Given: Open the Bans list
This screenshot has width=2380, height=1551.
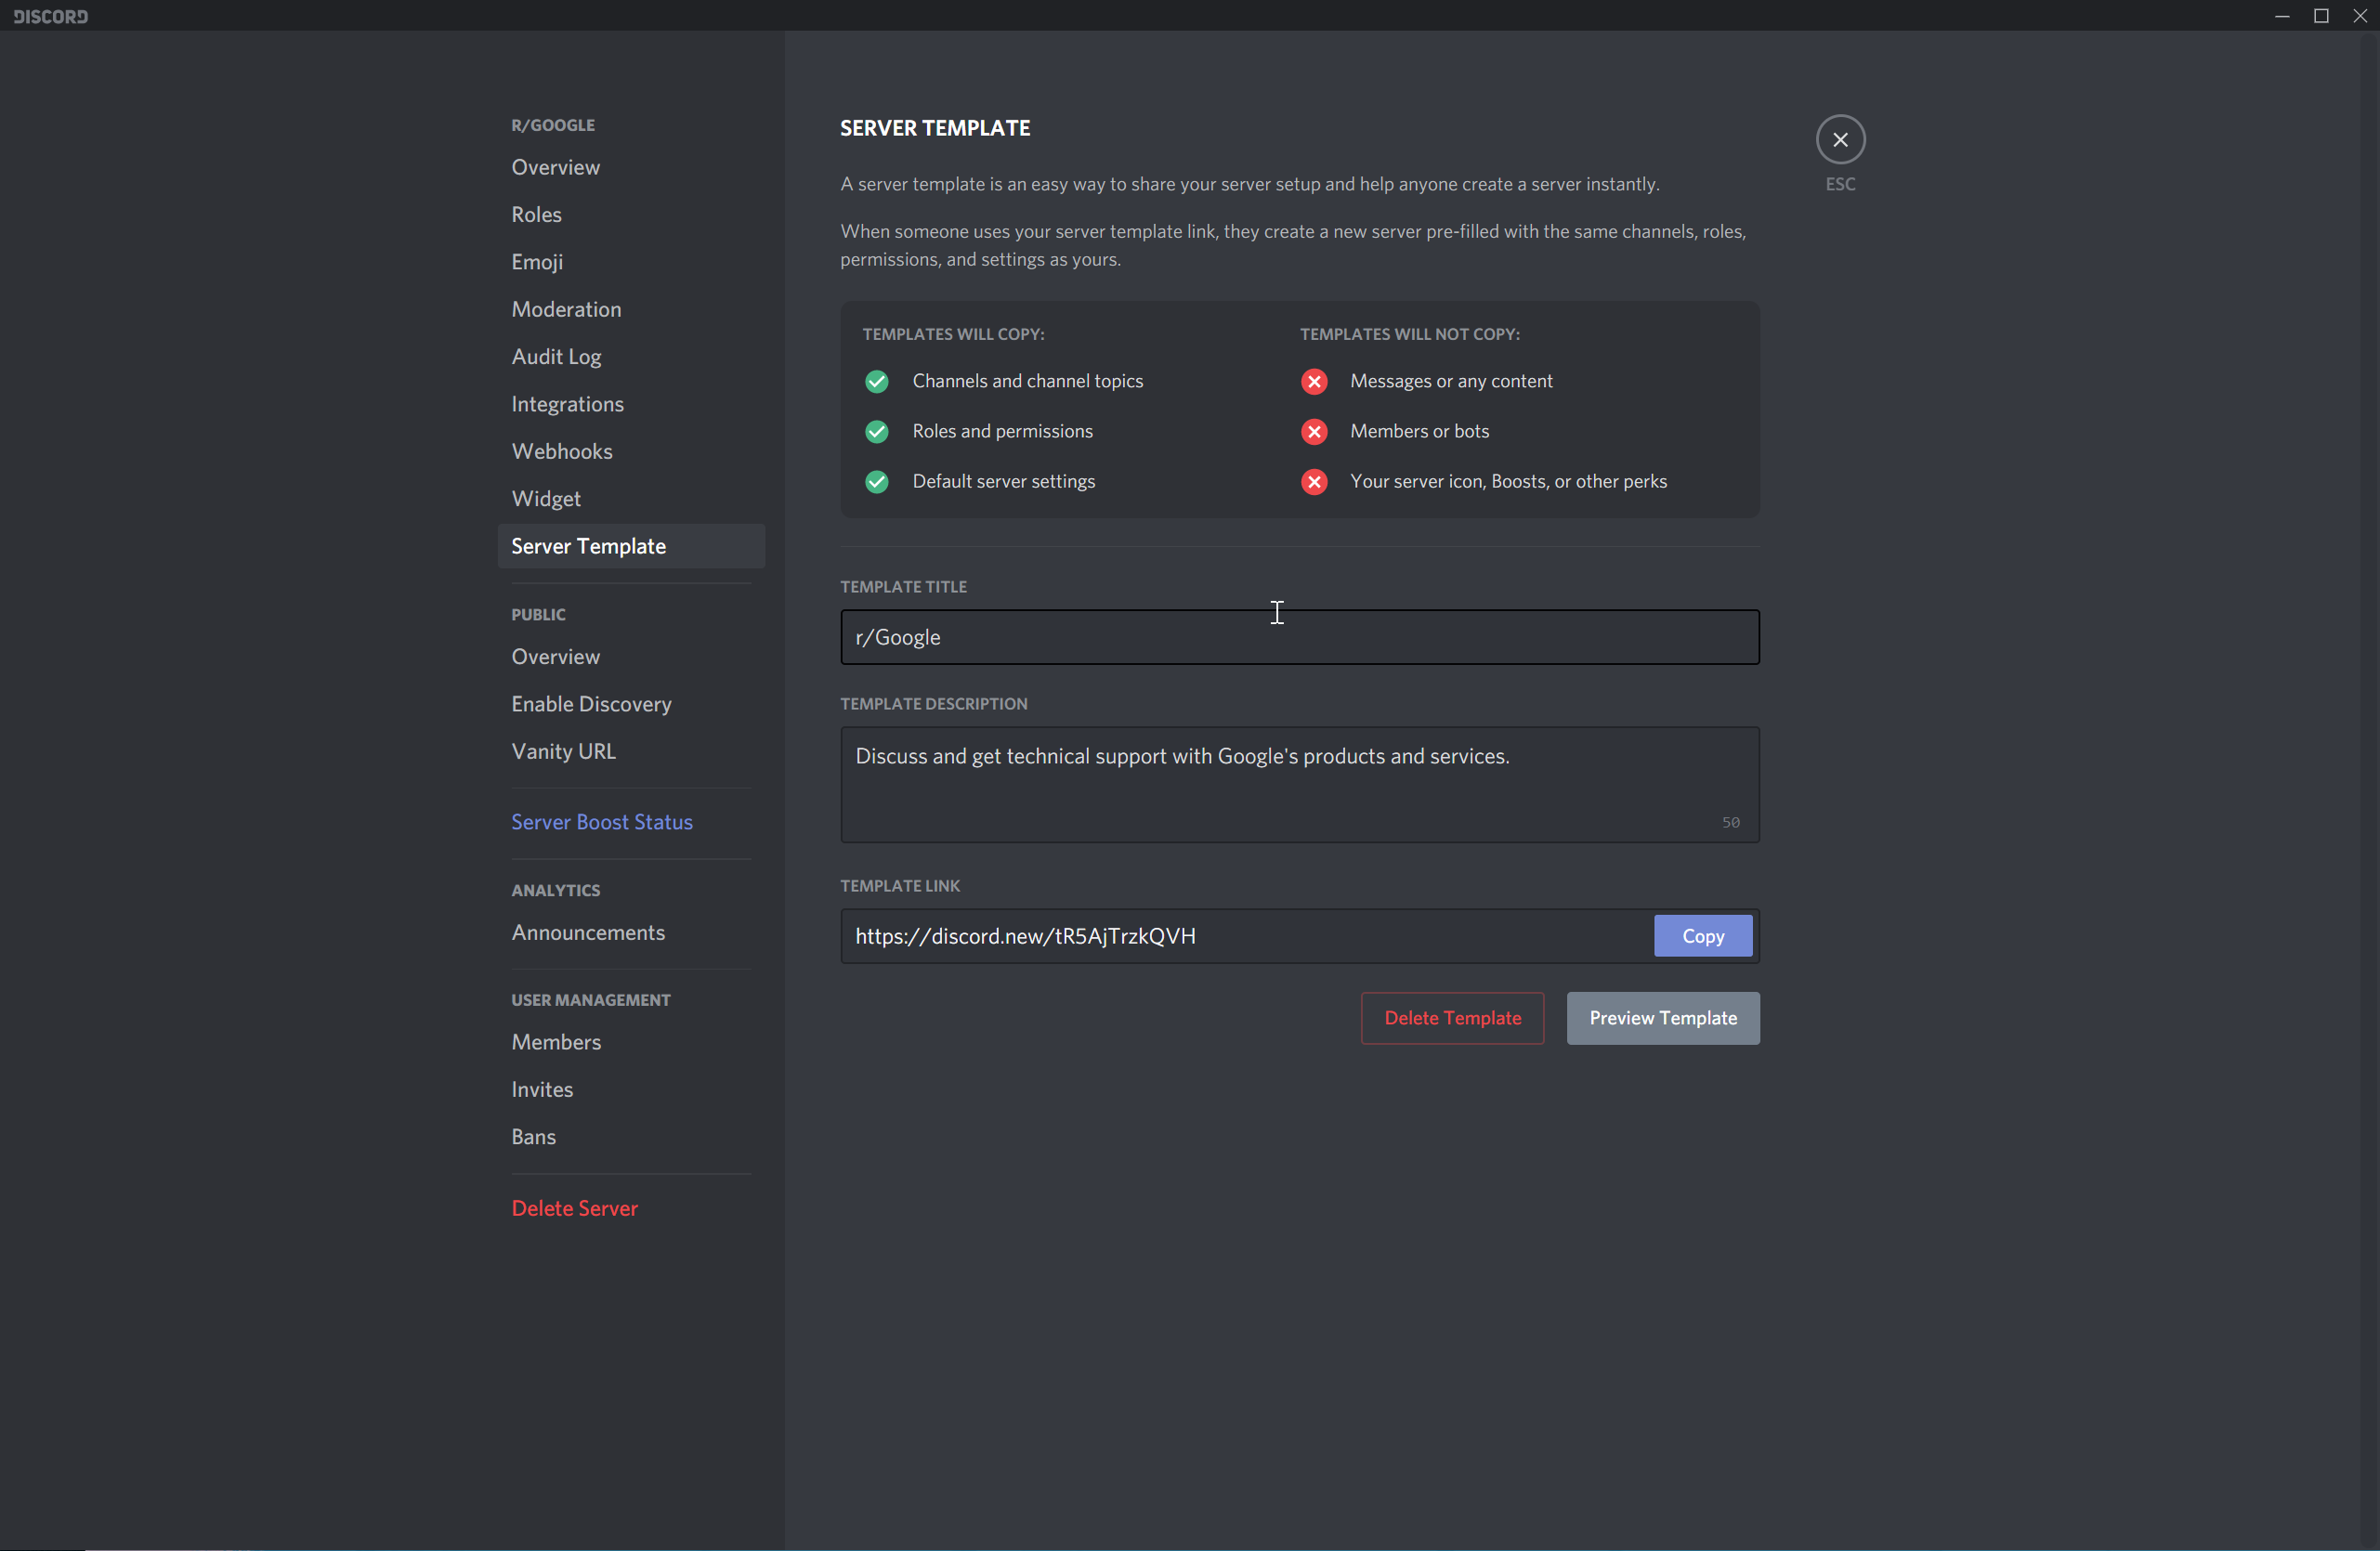Looking at the screenshot, I should (533, 1137).
